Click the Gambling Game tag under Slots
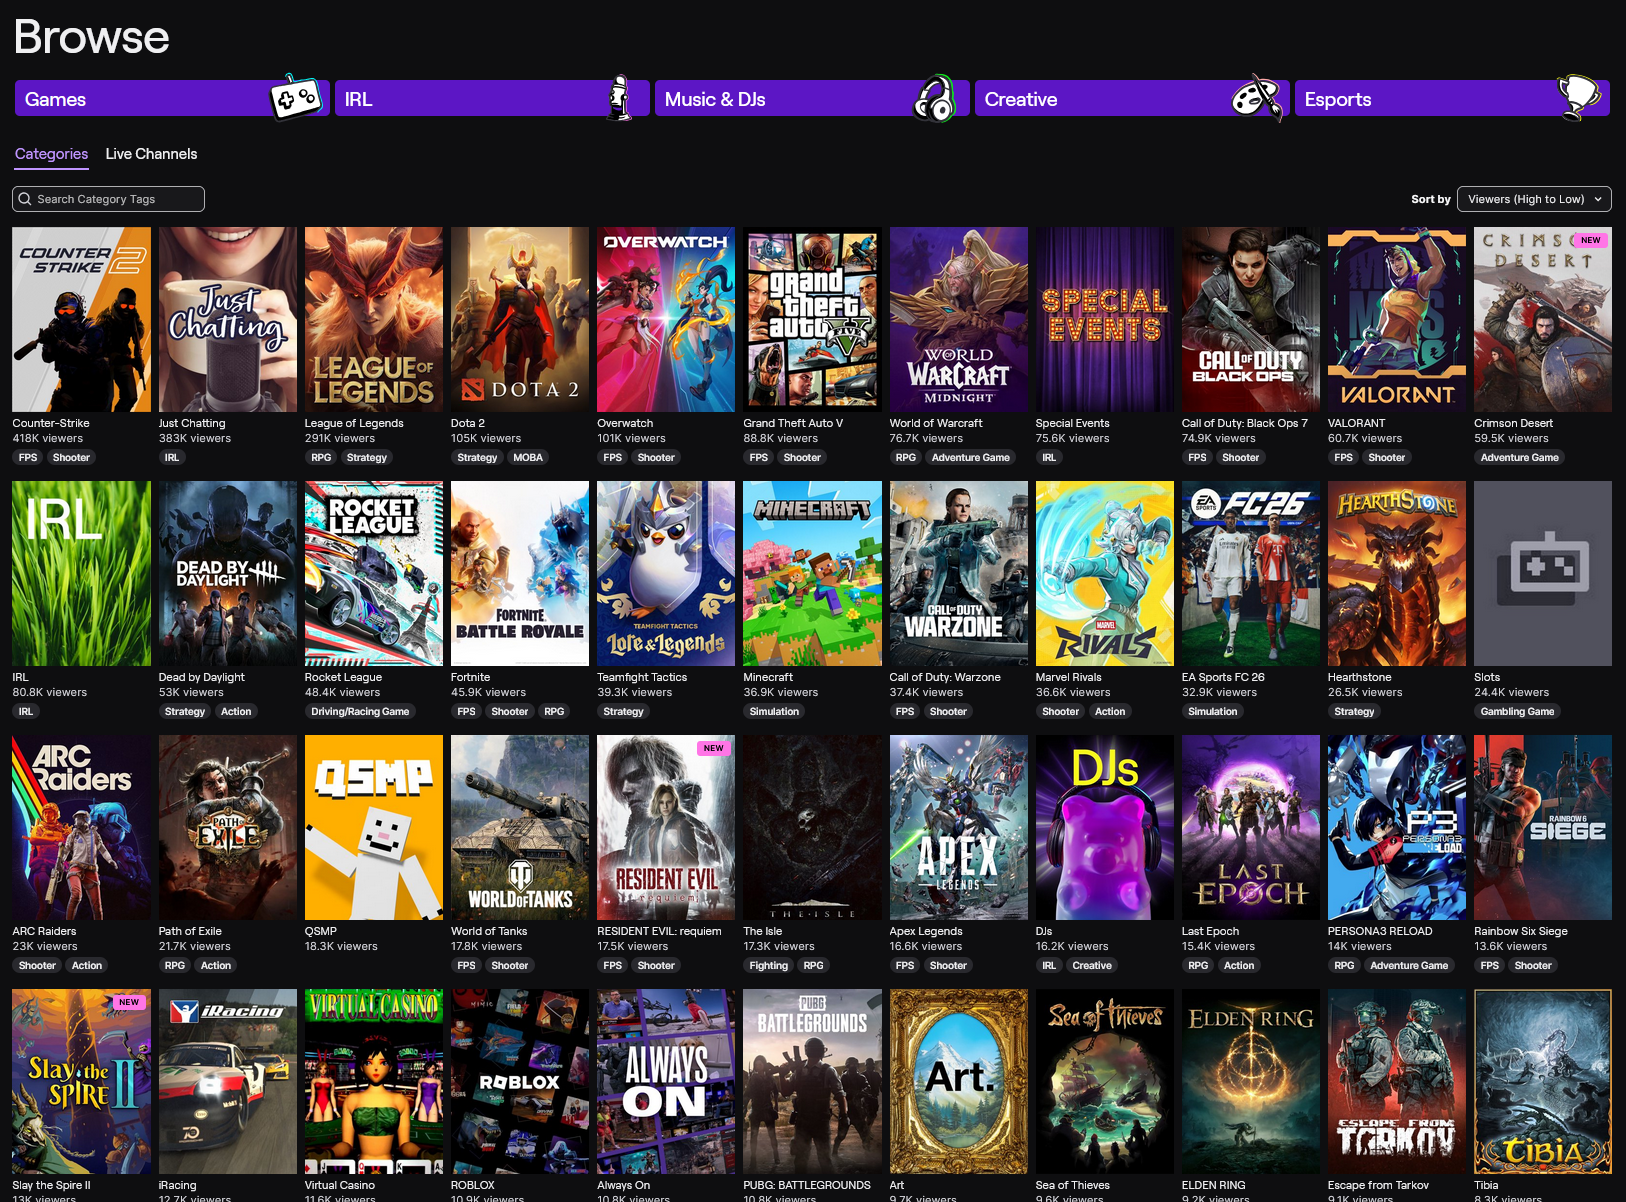This screenshot has width=1626, height=1202. click(x=1517, y=712)
